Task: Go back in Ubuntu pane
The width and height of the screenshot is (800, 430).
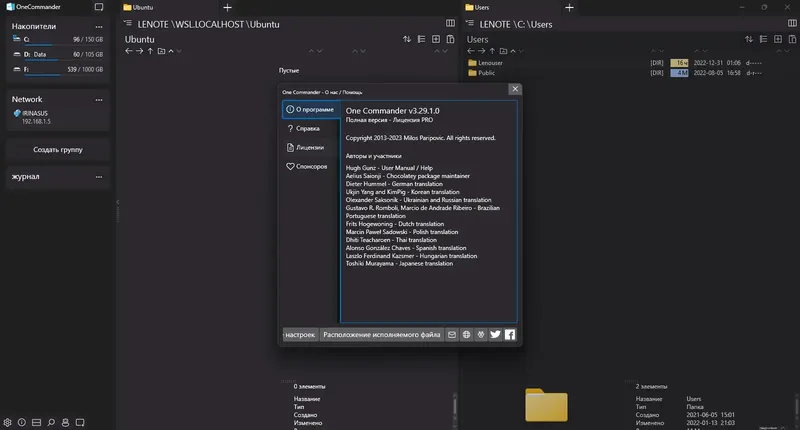Action: click(x=129, y=51)
